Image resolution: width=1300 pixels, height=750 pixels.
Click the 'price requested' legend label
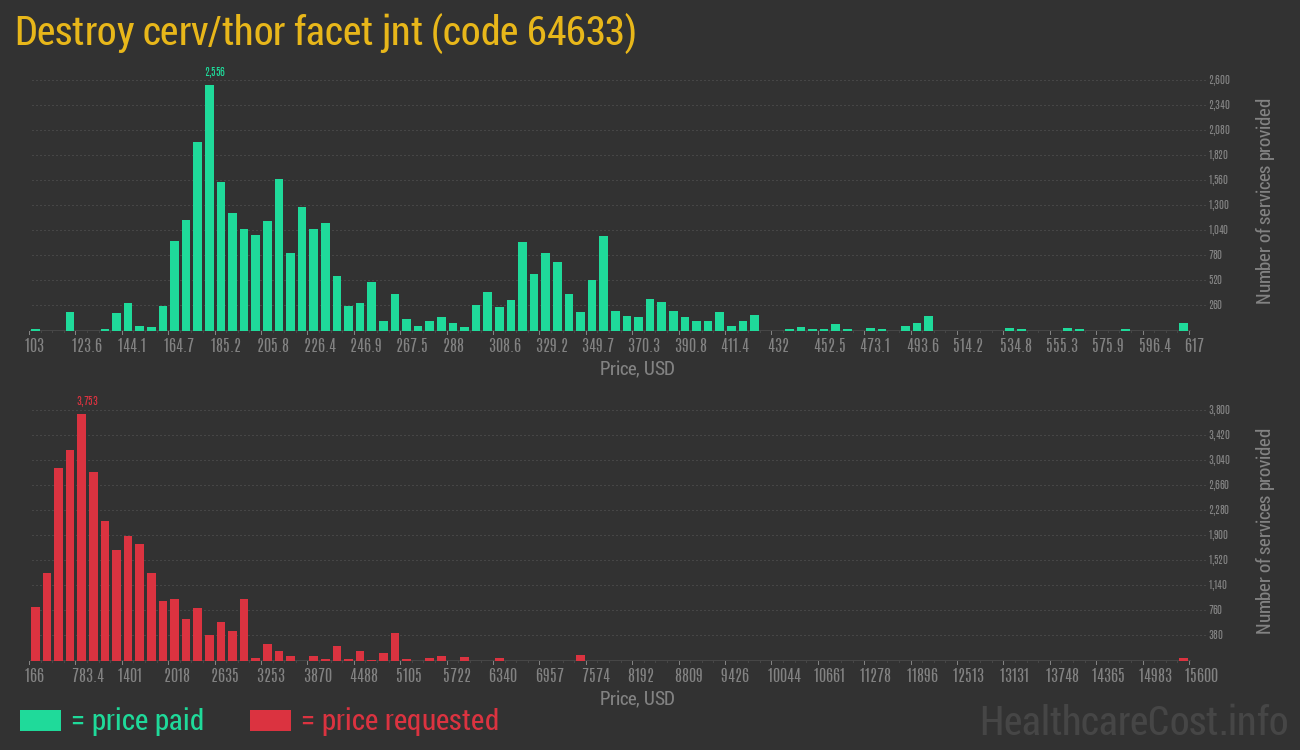click(x=399, y=720)
